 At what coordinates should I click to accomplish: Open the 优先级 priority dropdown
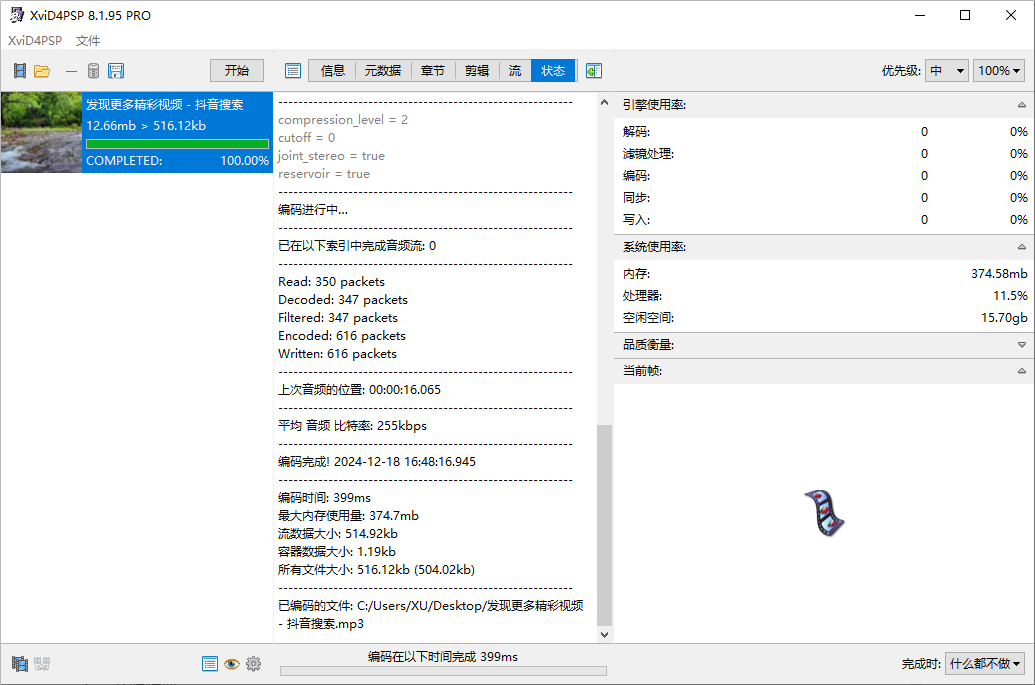946,70
